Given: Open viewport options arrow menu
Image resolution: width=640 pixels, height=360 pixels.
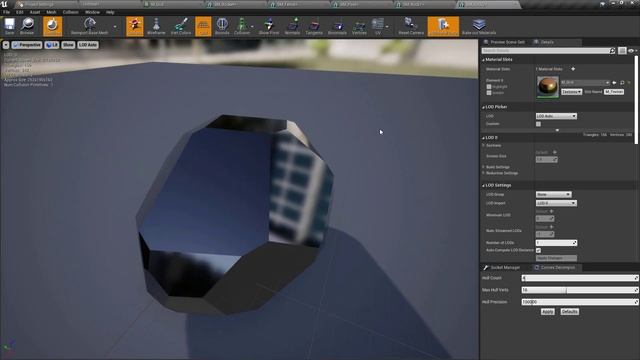Looking at the screenshot, I should coord(6,45).
